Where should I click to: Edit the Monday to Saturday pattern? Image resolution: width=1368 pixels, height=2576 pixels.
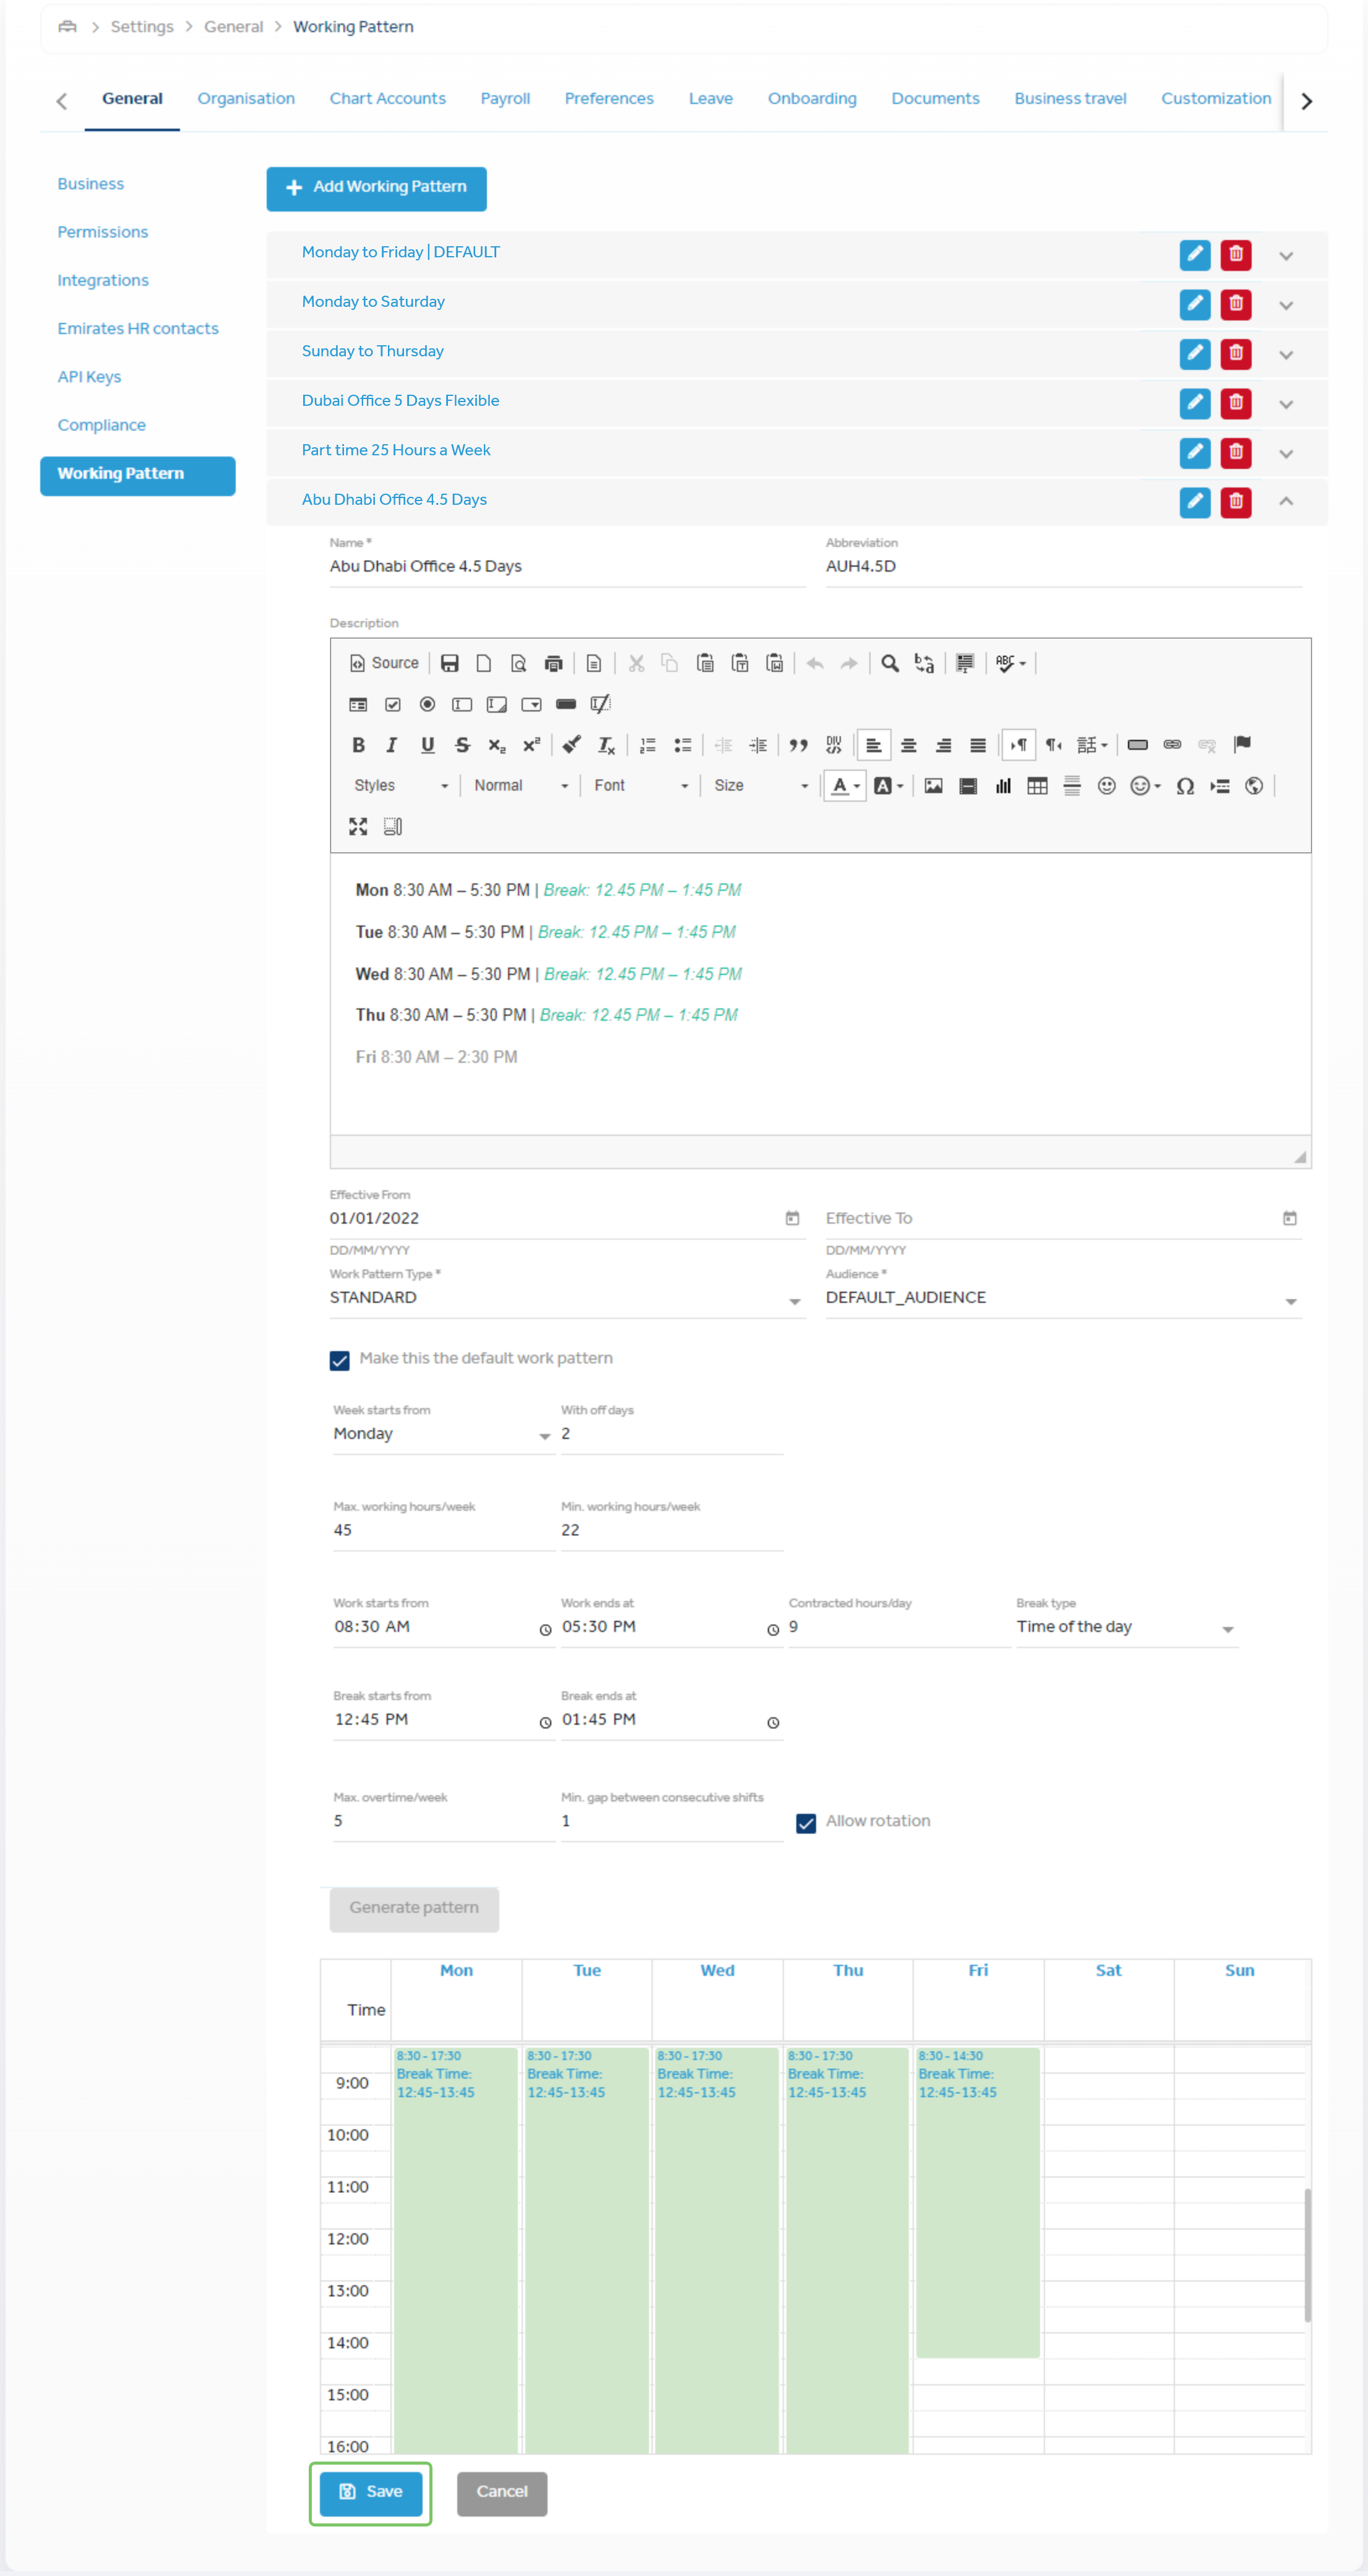click(1194, 304)
